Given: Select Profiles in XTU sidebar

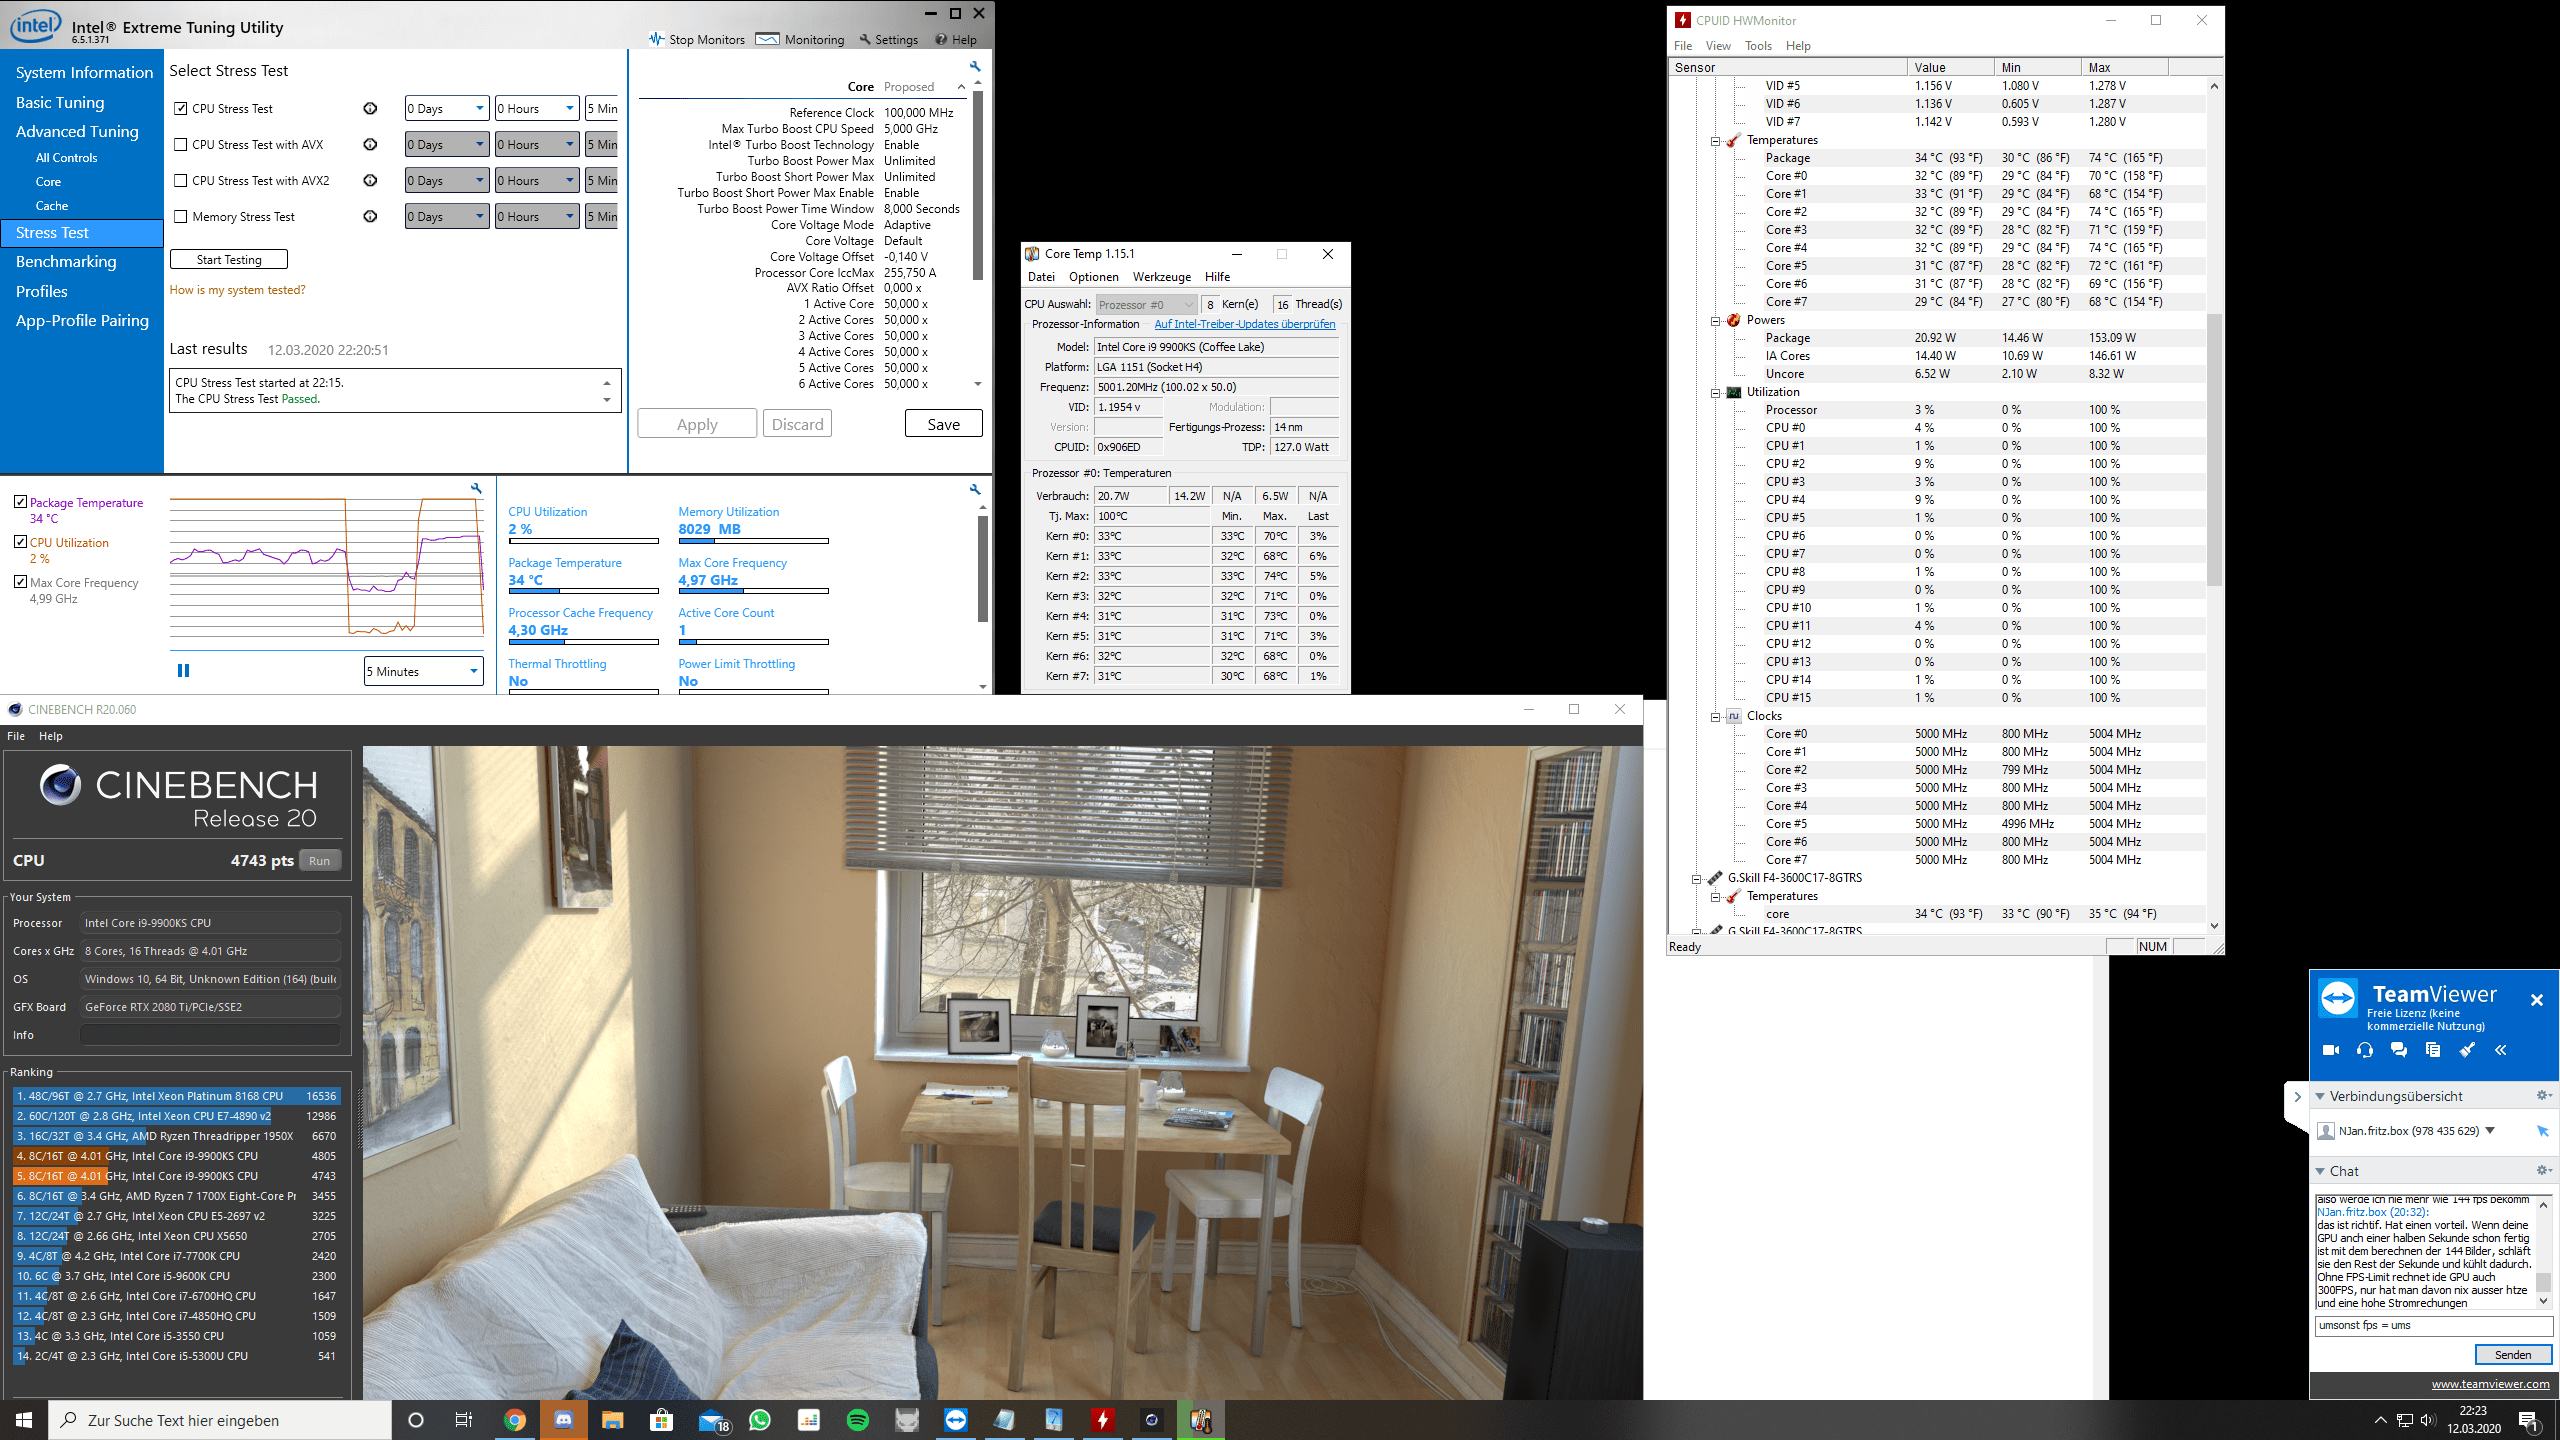Looking at the screenshot, I should (x=42, y=292).
